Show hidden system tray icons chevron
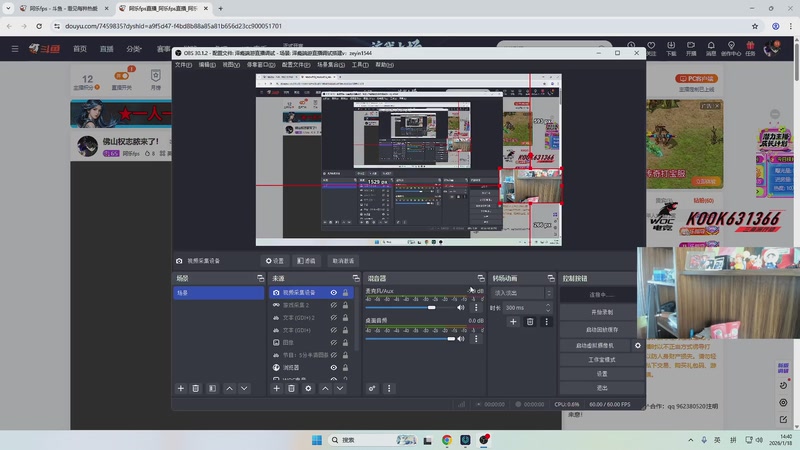800x450 pixels. tap(690, 440)
